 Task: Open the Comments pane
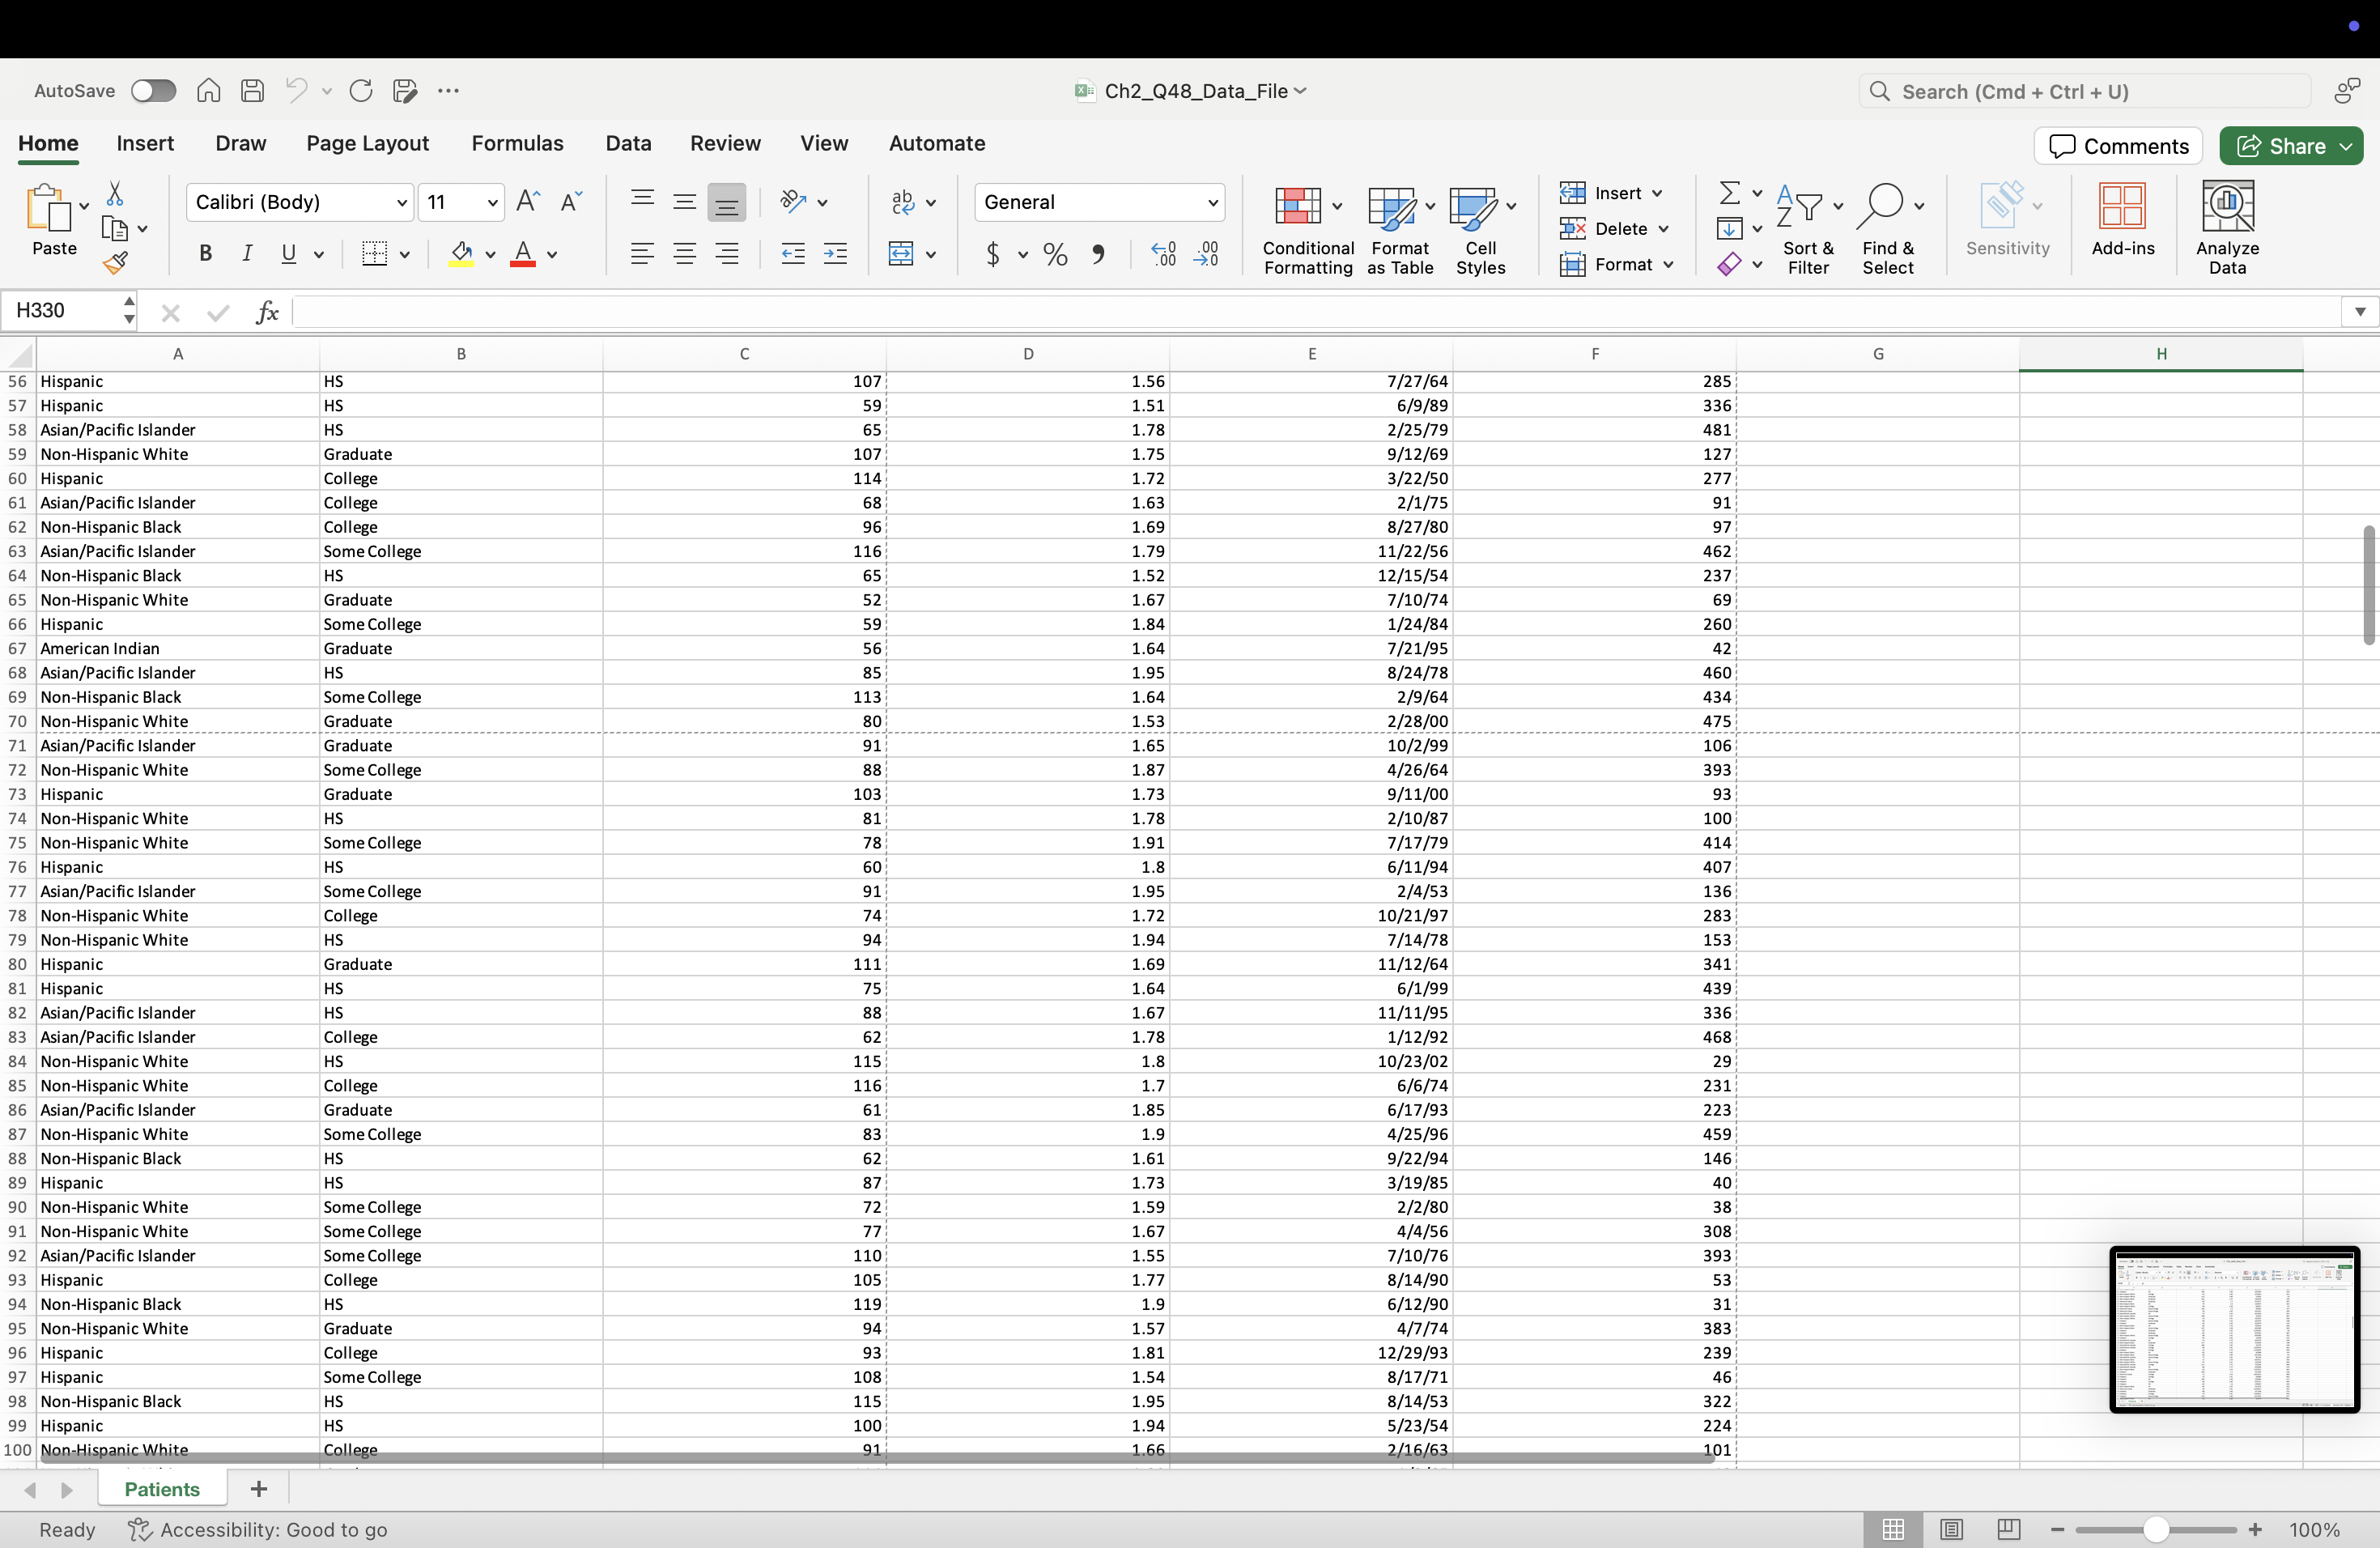[2118, 146]
